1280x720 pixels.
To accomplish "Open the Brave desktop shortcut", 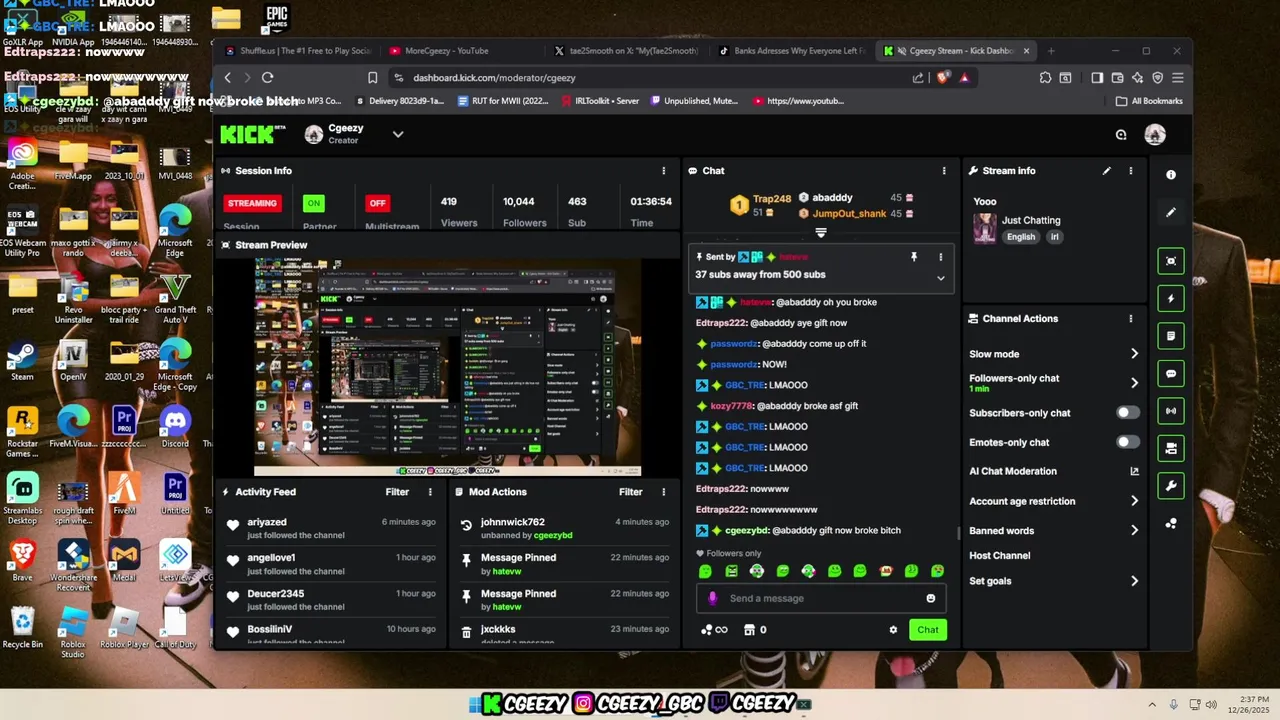I will pyautogui.click(x=22, y=561).
